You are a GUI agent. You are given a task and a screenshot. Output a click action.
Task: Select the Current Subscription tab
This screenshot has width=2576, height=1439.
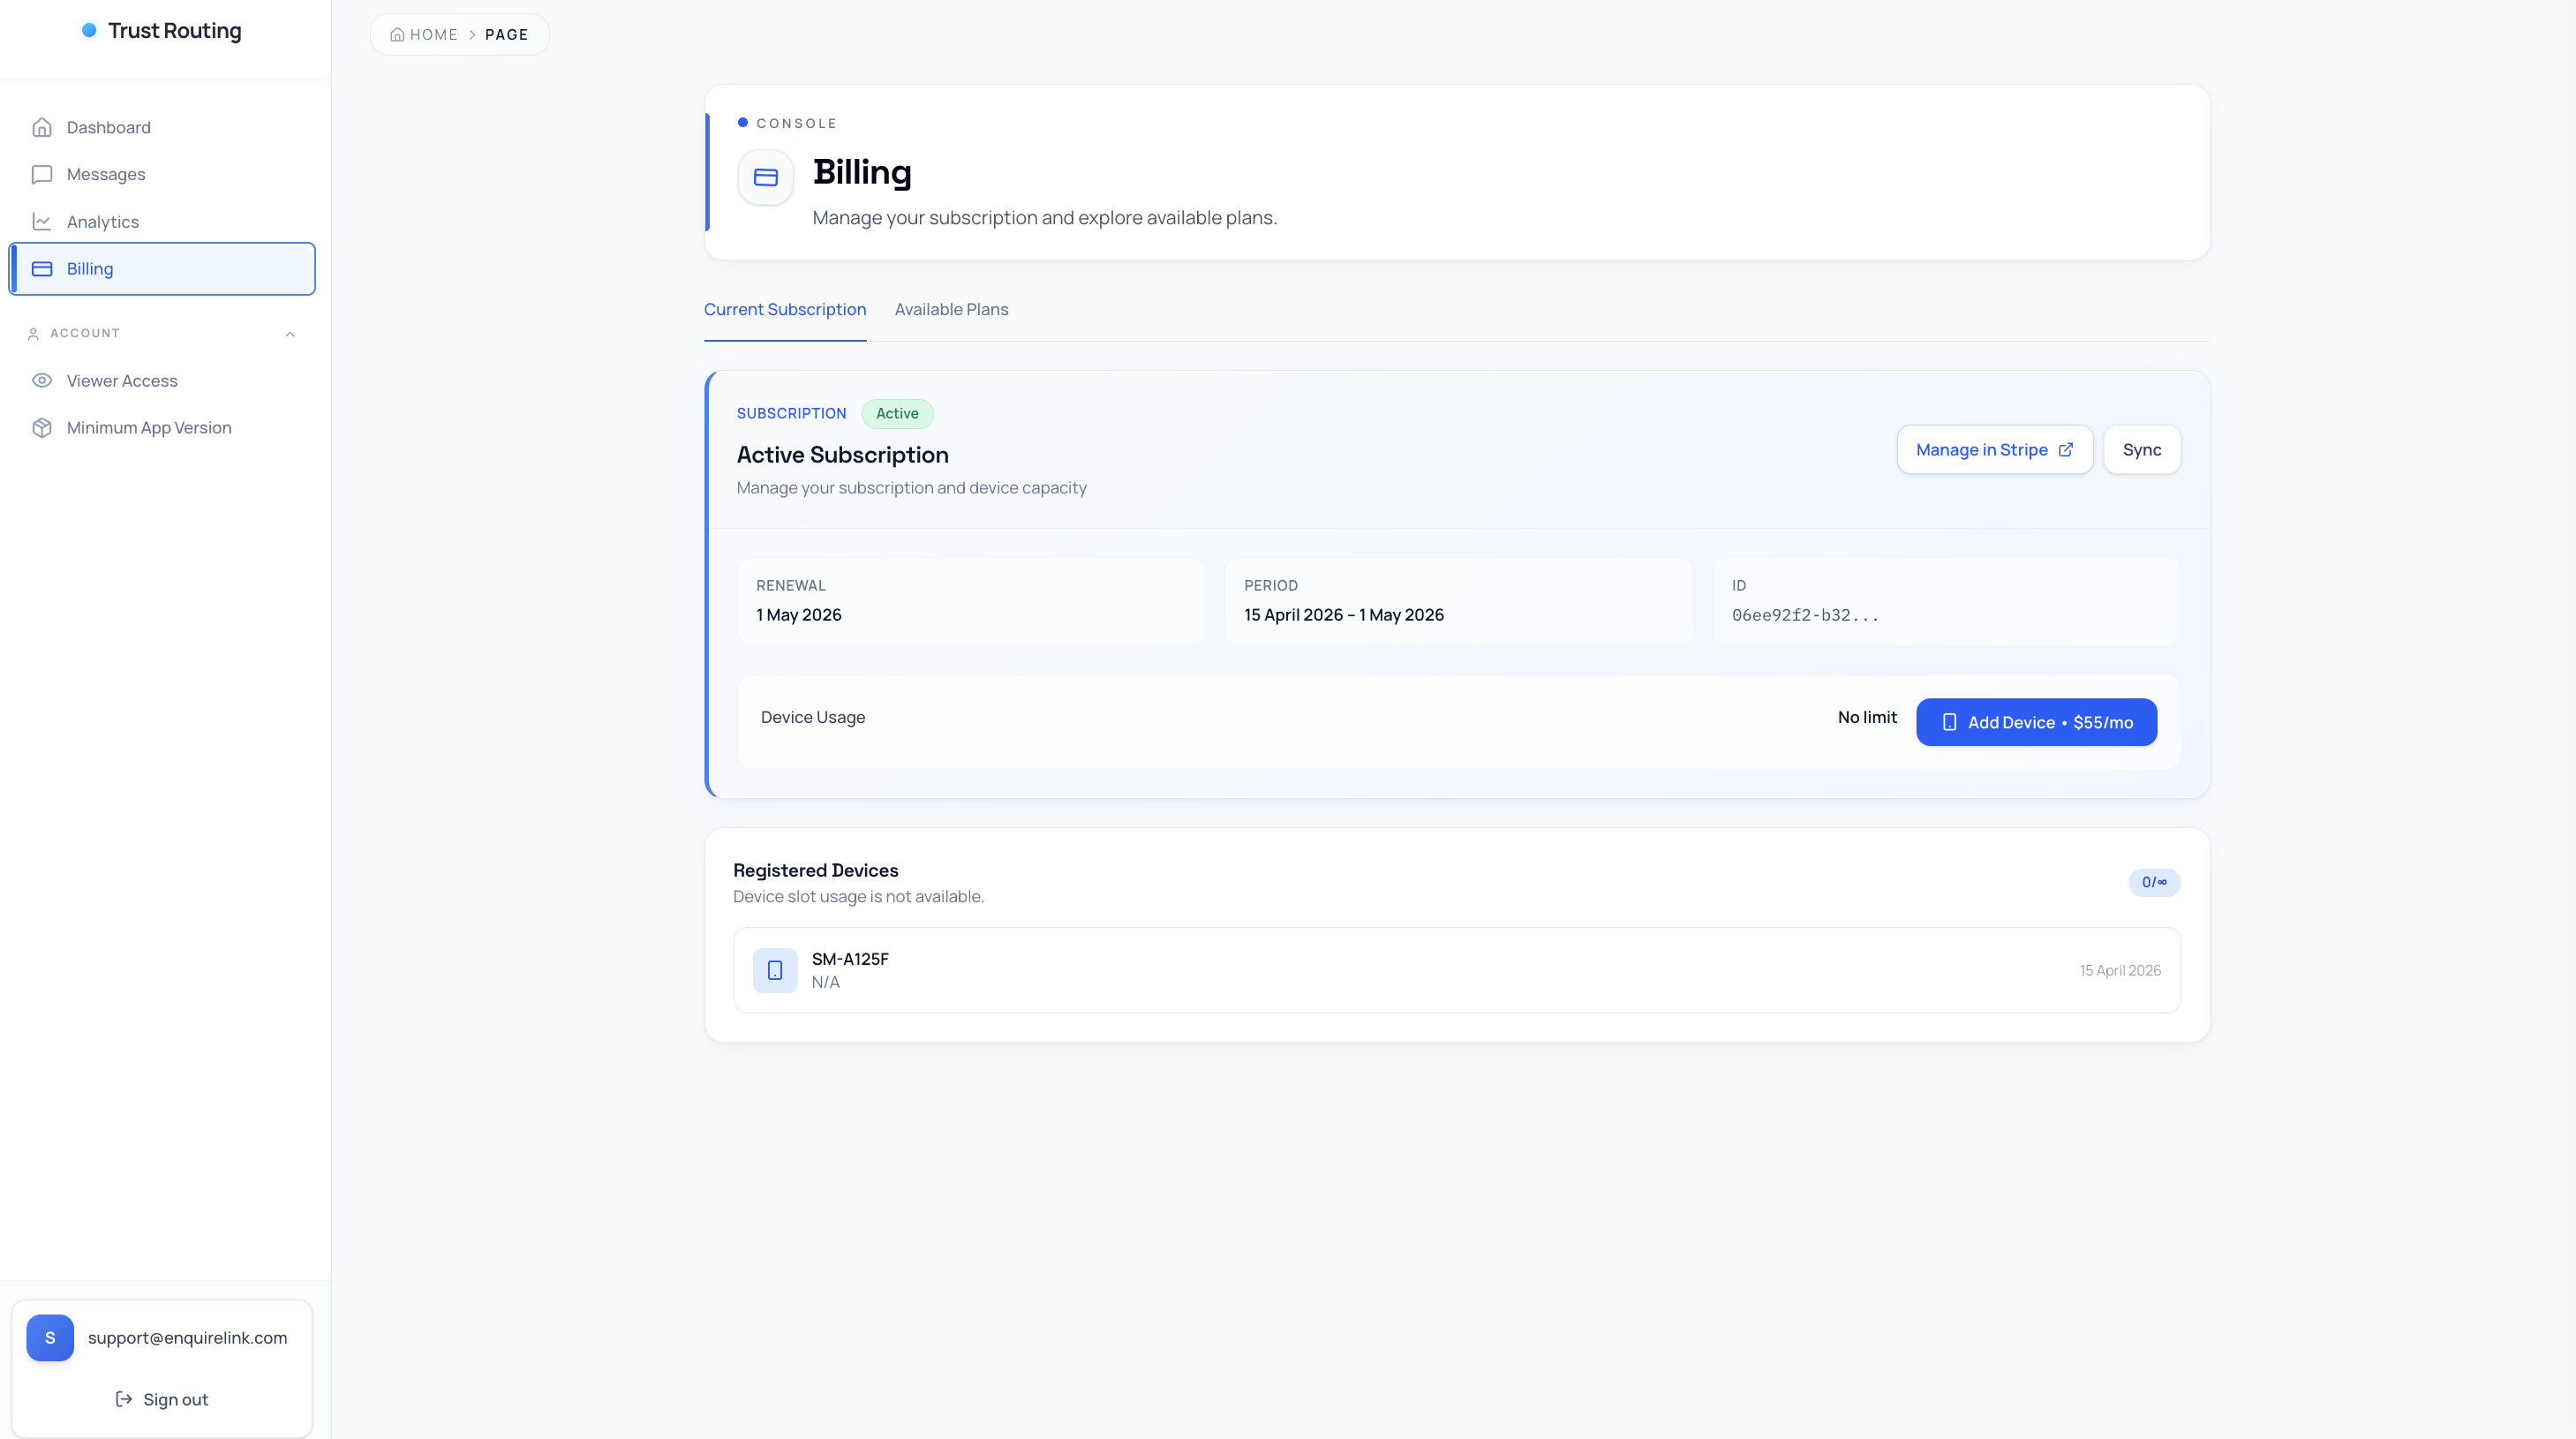pos(785,309)
